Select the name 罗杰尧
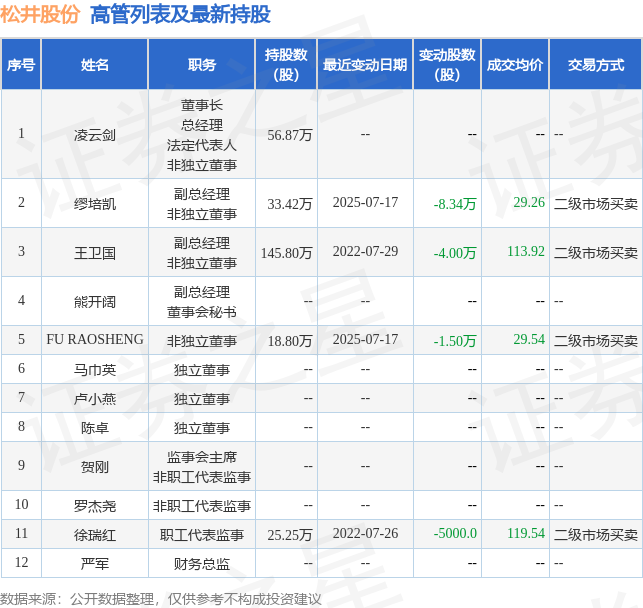Viewport: 643px width, 608px height. click(95, 506)
